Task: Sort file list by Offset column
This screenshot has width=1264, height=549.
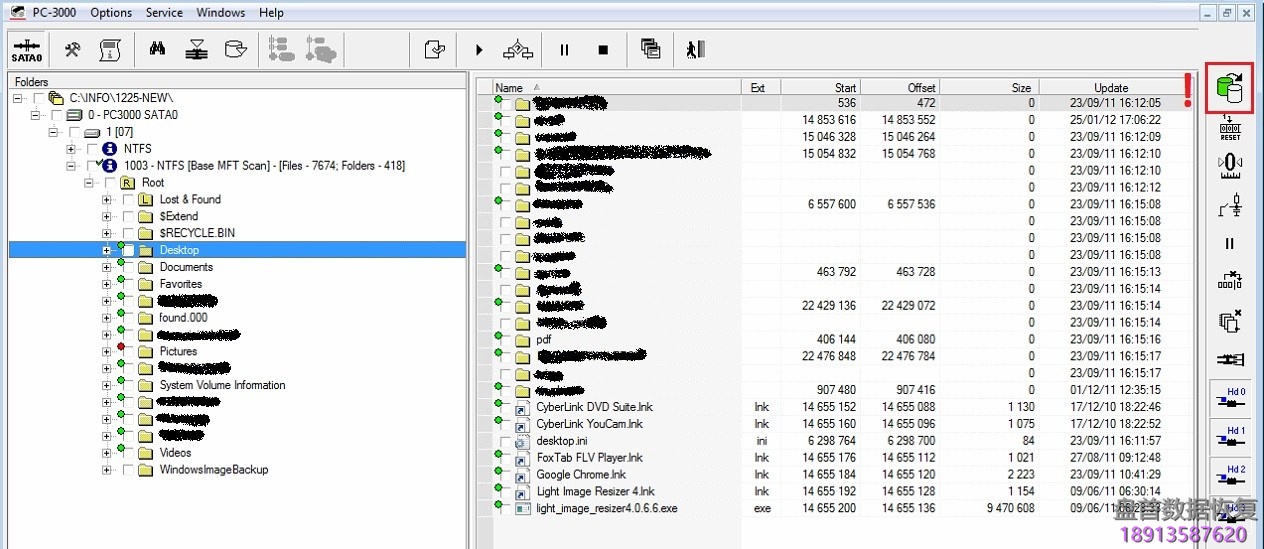Action: tap(900, 87)
